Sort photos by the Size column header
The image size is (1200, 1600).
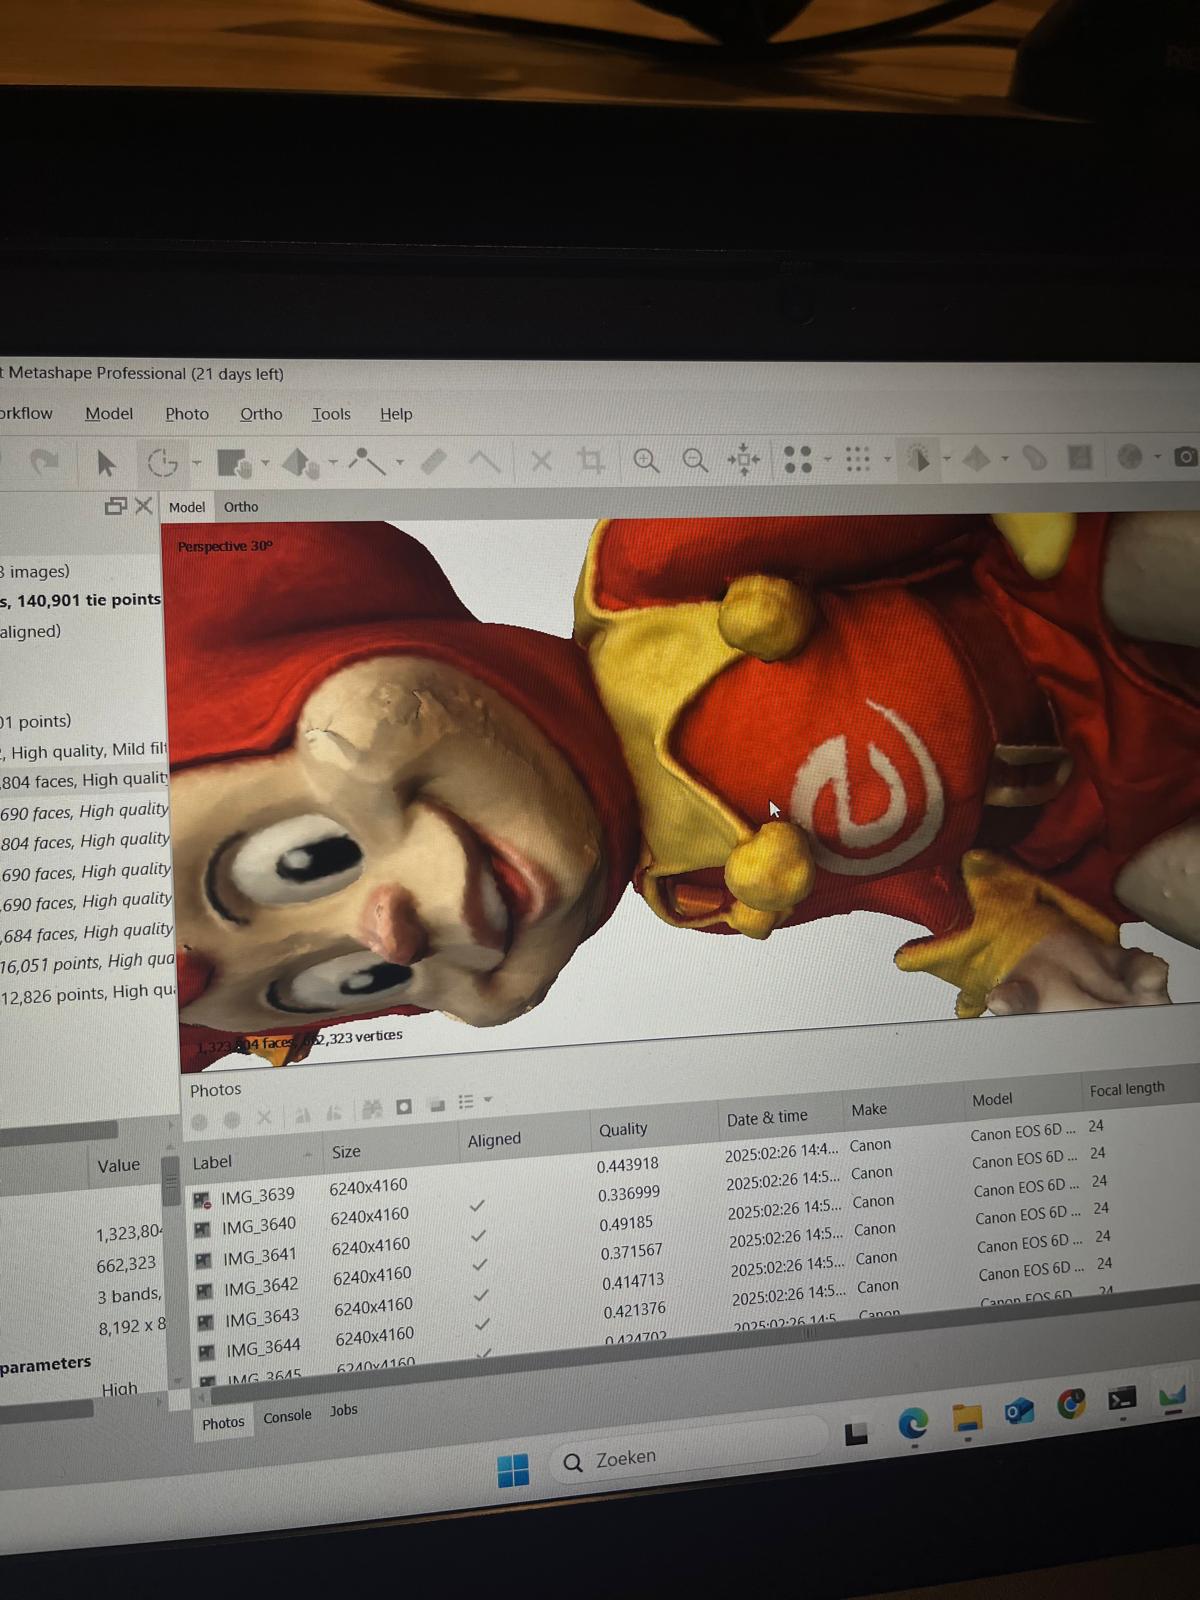coord(346,1152)
